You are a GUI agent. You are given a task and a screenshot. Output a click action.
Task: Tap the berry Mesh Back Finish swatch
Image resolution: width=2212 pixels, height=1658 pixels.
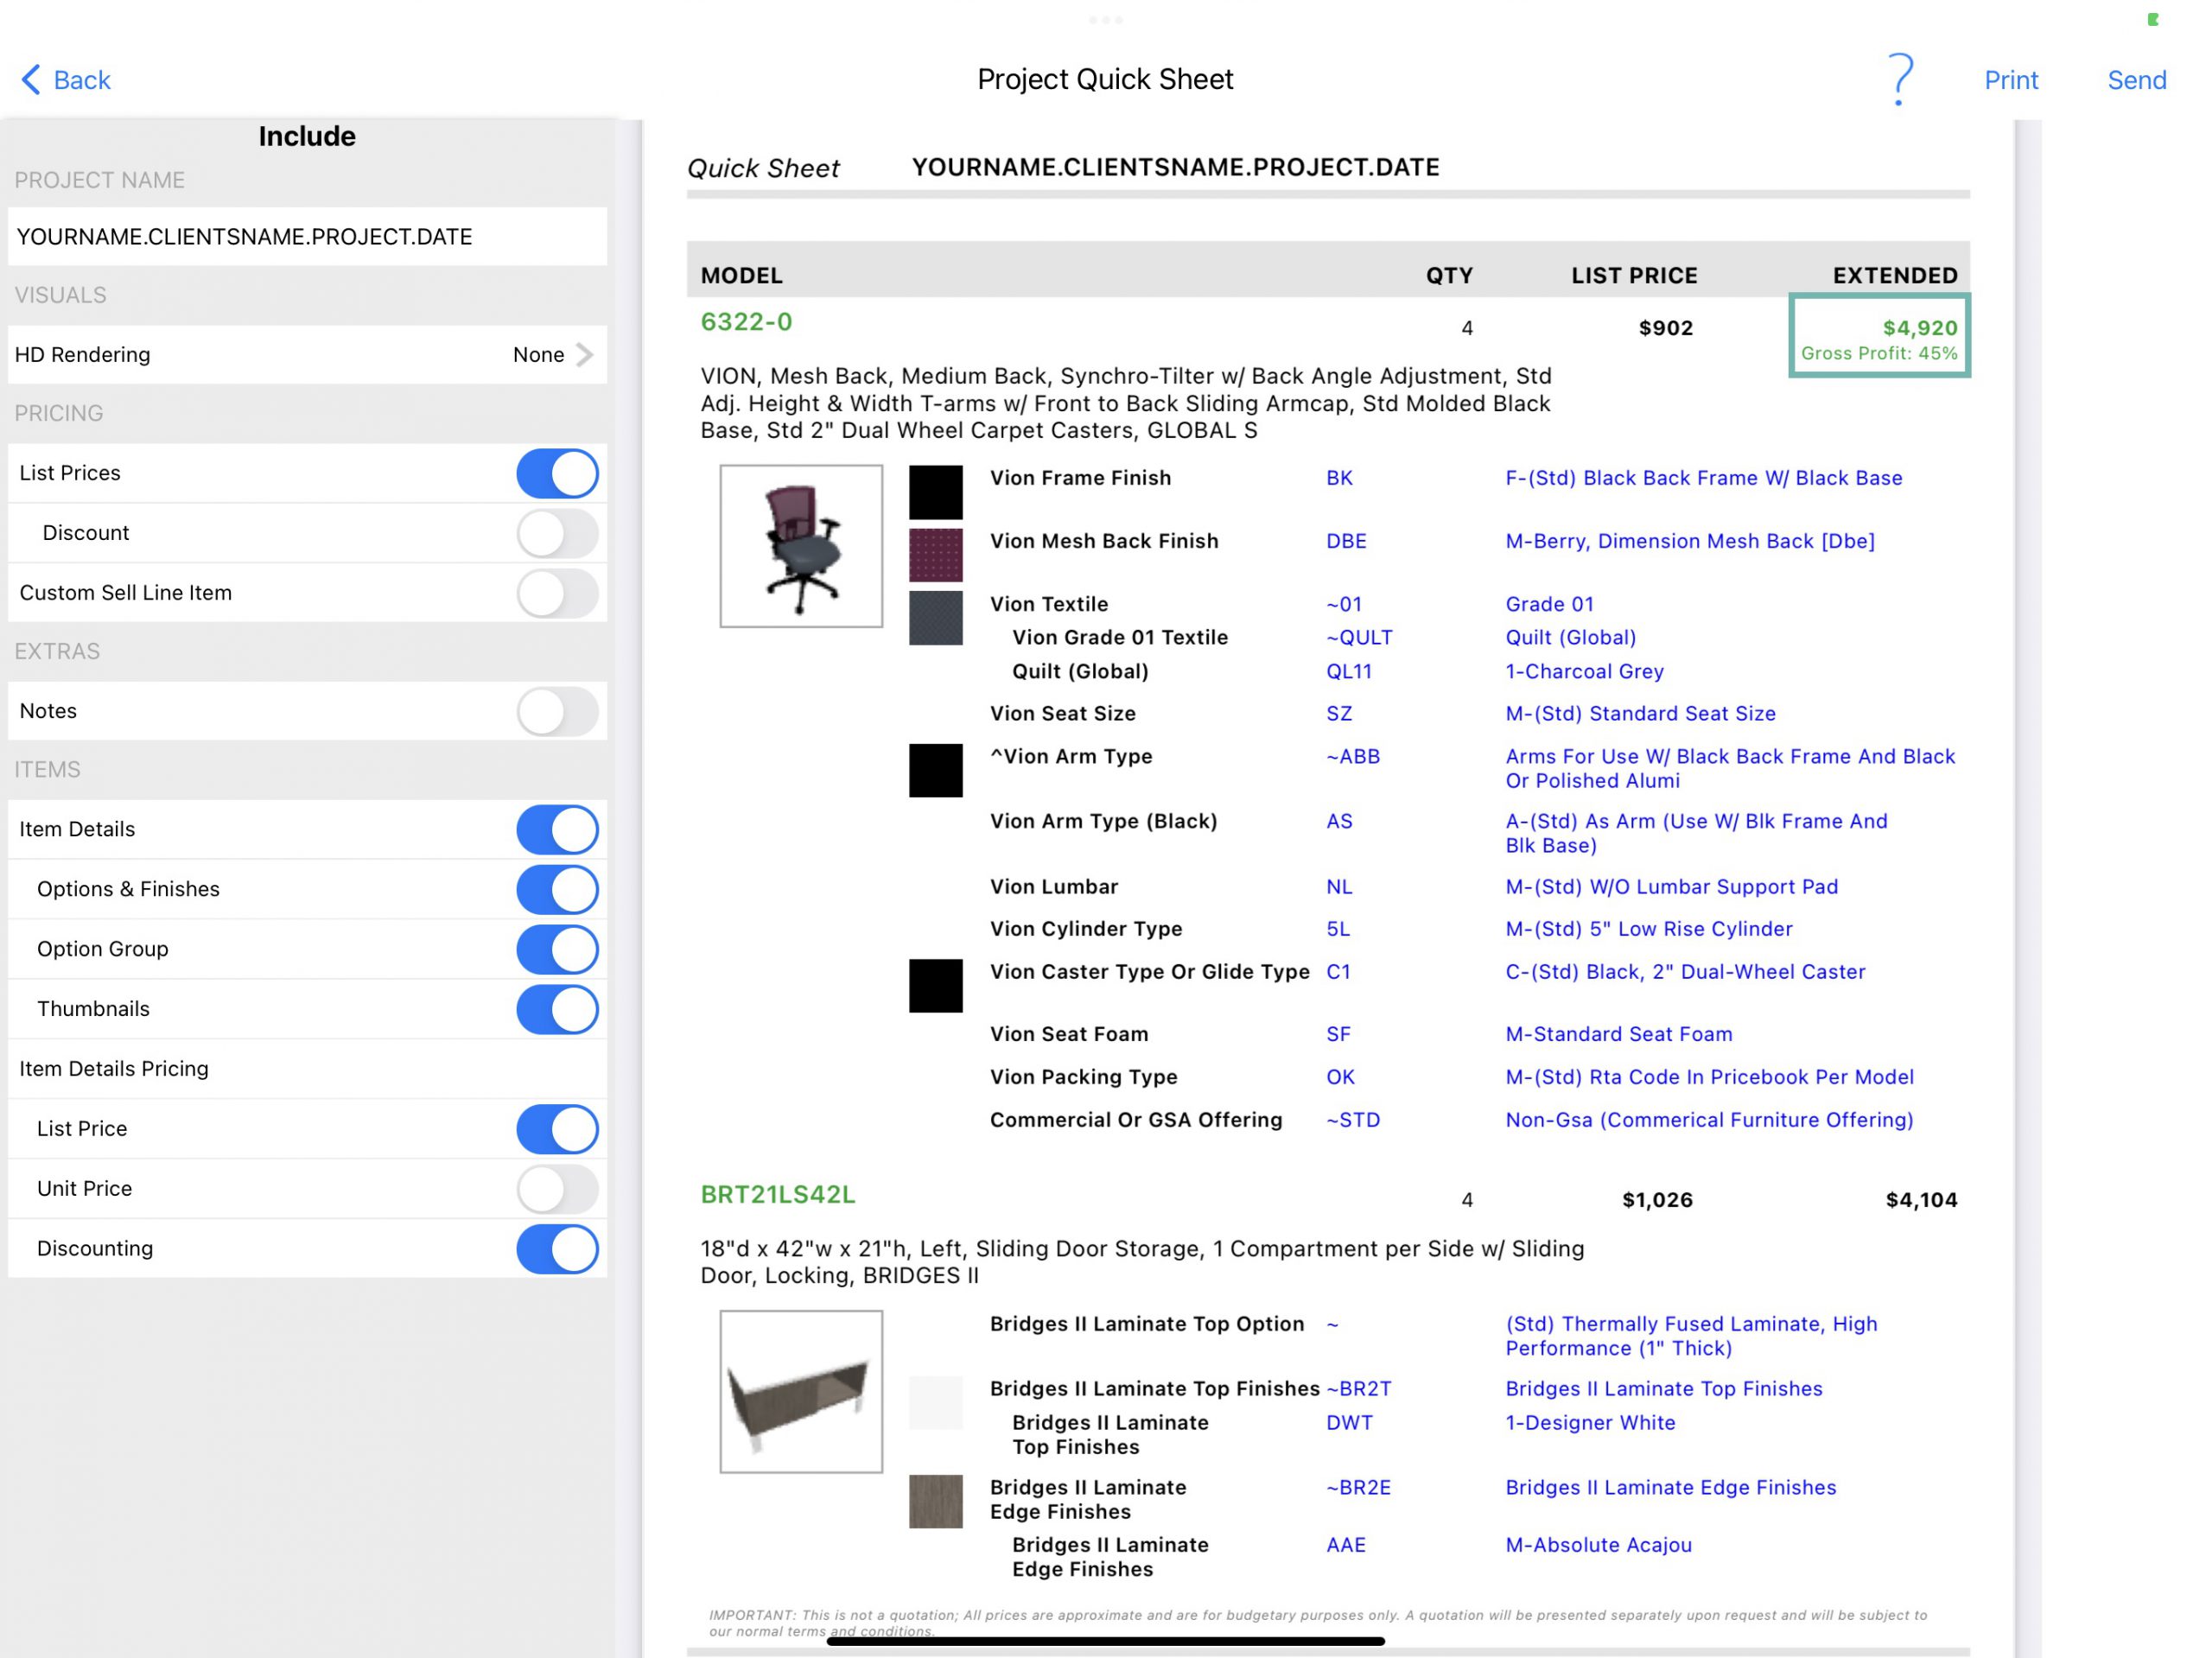pos(935,555)
